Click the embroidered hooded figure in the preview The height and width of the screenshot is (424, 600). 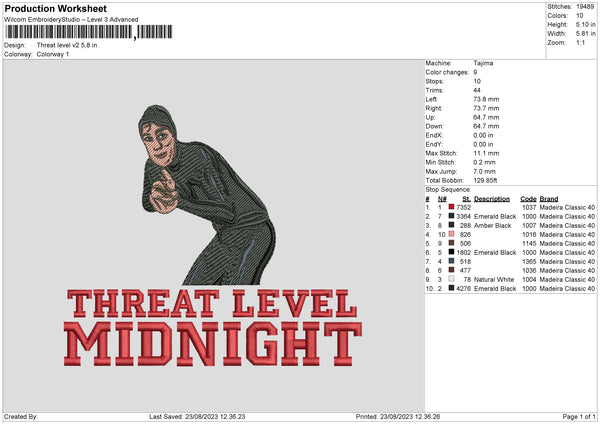(x=207, y=195)
